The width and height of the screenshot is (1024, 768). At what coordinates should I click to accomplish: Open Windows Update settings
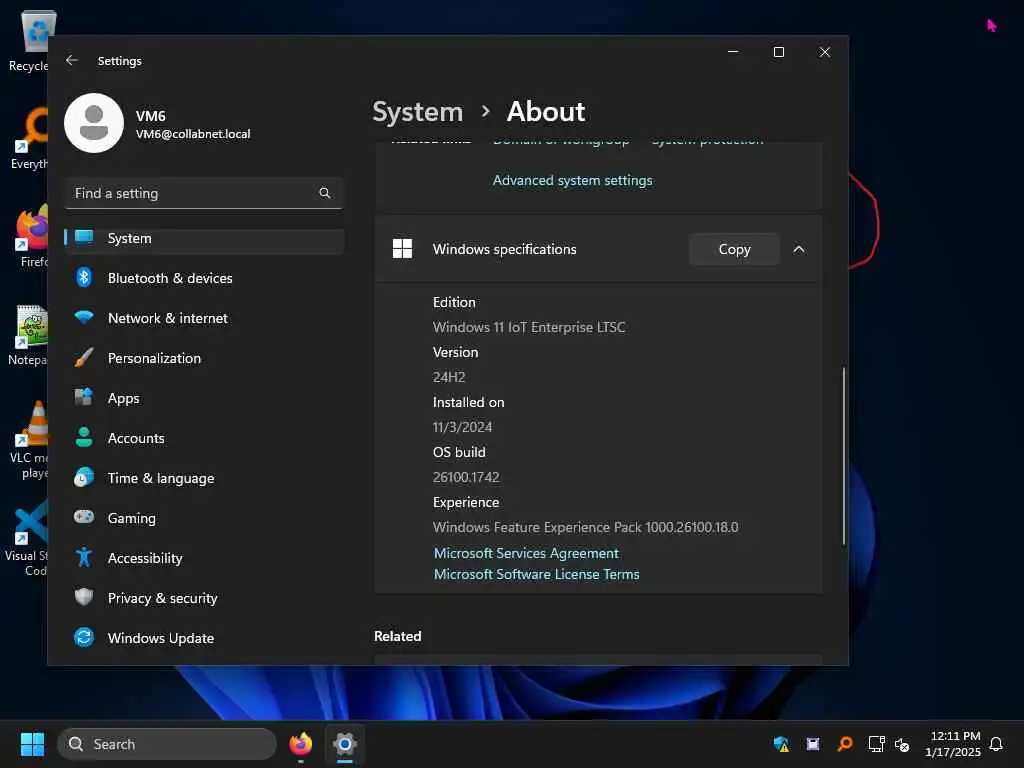204,637
